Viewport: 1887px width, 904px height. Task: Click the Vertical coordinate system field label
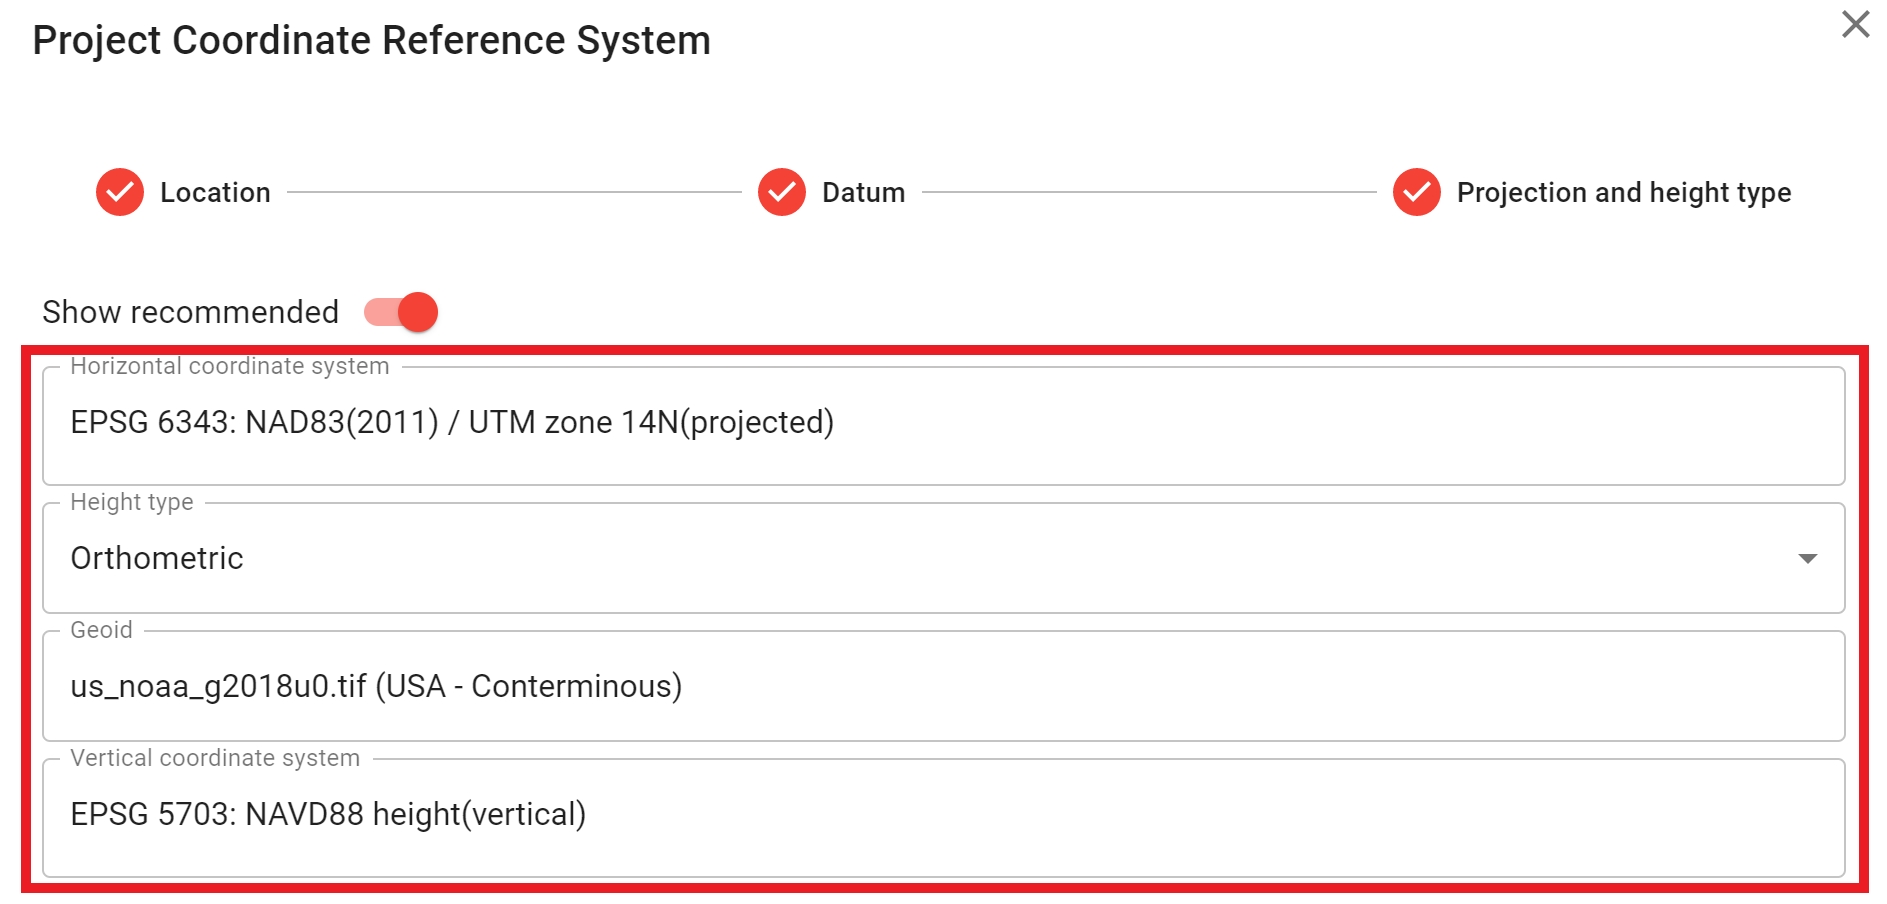215,758
